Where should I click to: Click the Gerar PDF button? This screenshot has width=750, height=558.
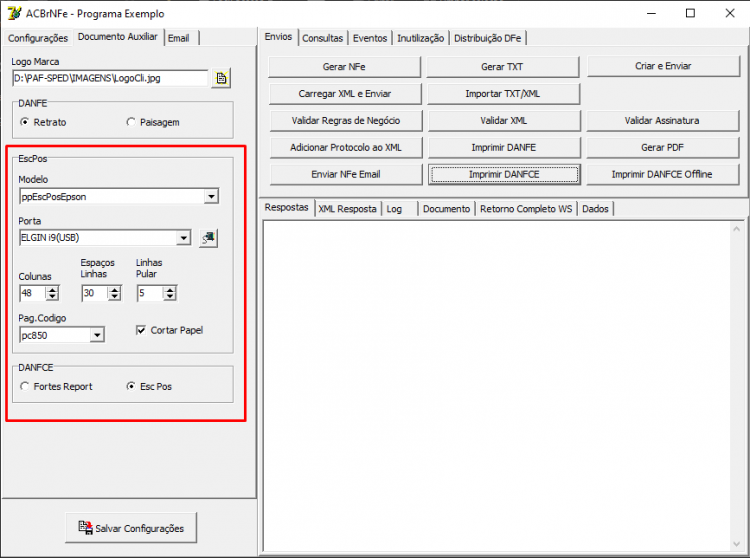click(x=662, y=147)
